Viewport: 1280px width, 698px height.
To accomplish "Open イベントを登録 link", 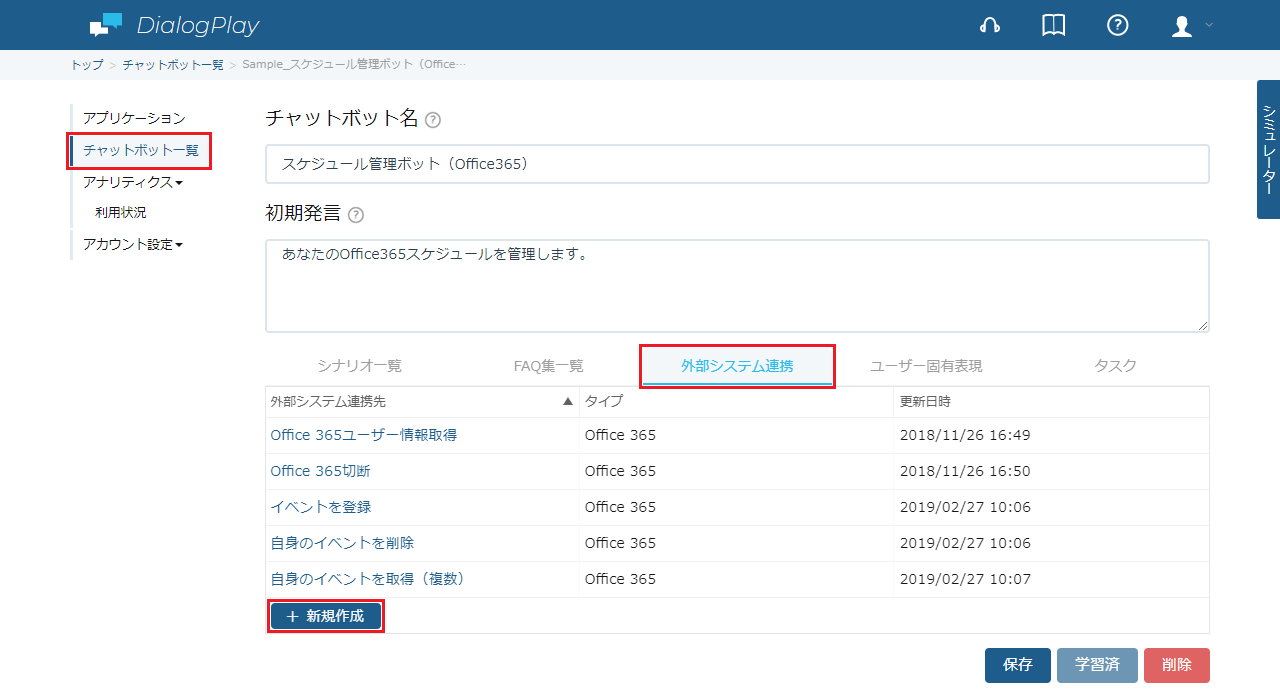I will click(321, 507).
